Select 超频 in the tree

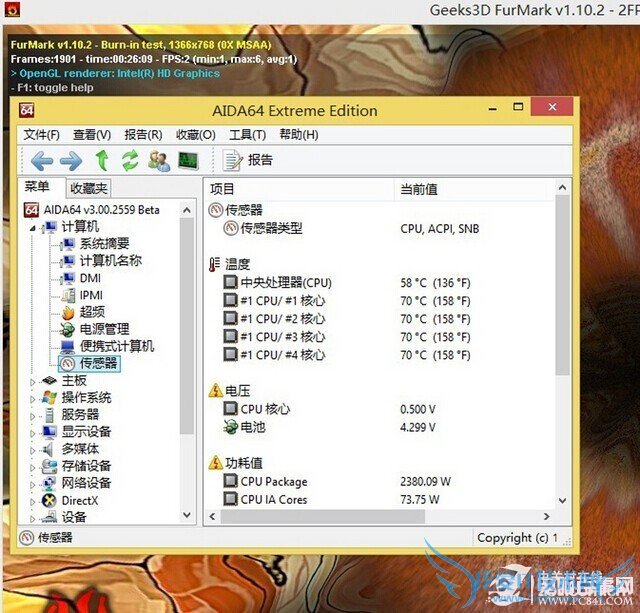tap(92, 312)
